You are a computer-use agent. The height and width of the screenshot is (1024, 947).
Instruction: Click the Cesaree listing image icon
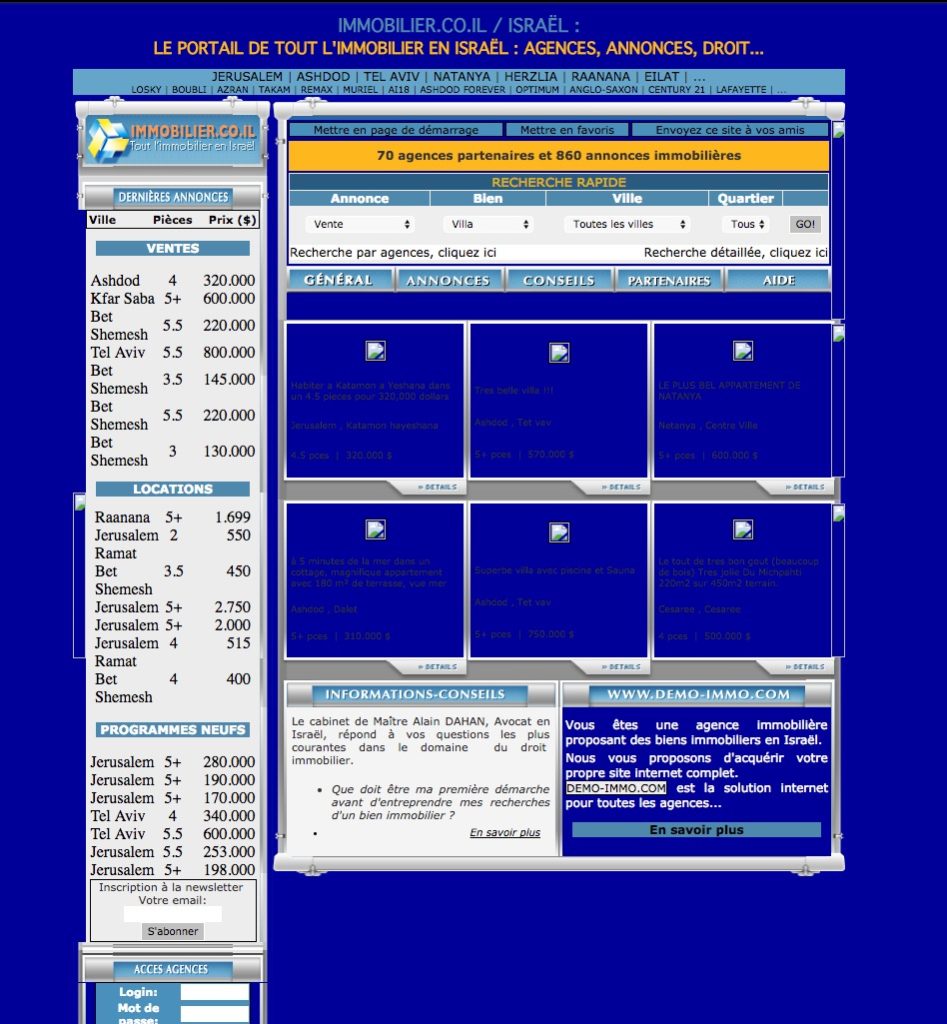click(x=743, y=530)
